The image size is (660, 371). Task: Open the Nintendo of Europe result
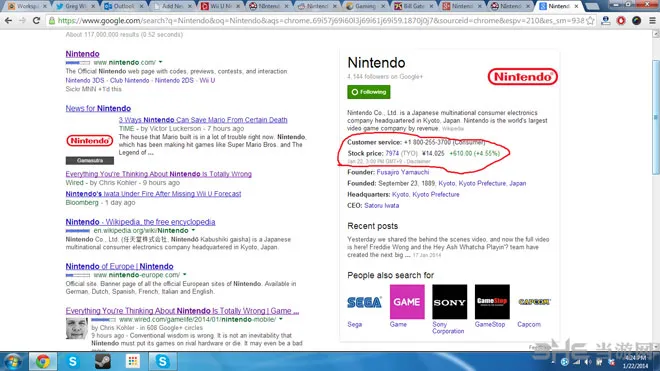pos(120,266)
